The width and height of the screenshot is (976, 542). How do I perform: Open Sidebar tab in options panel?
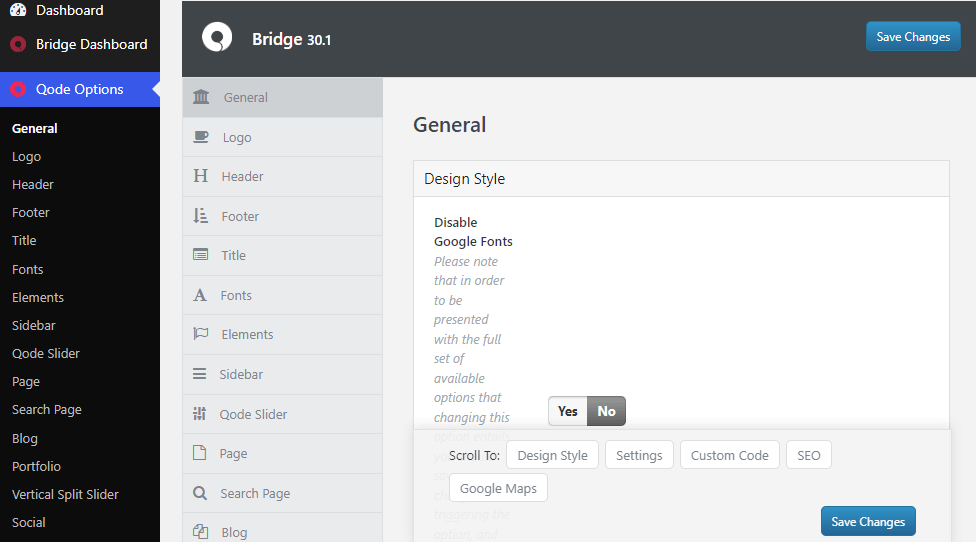point(283,375)
